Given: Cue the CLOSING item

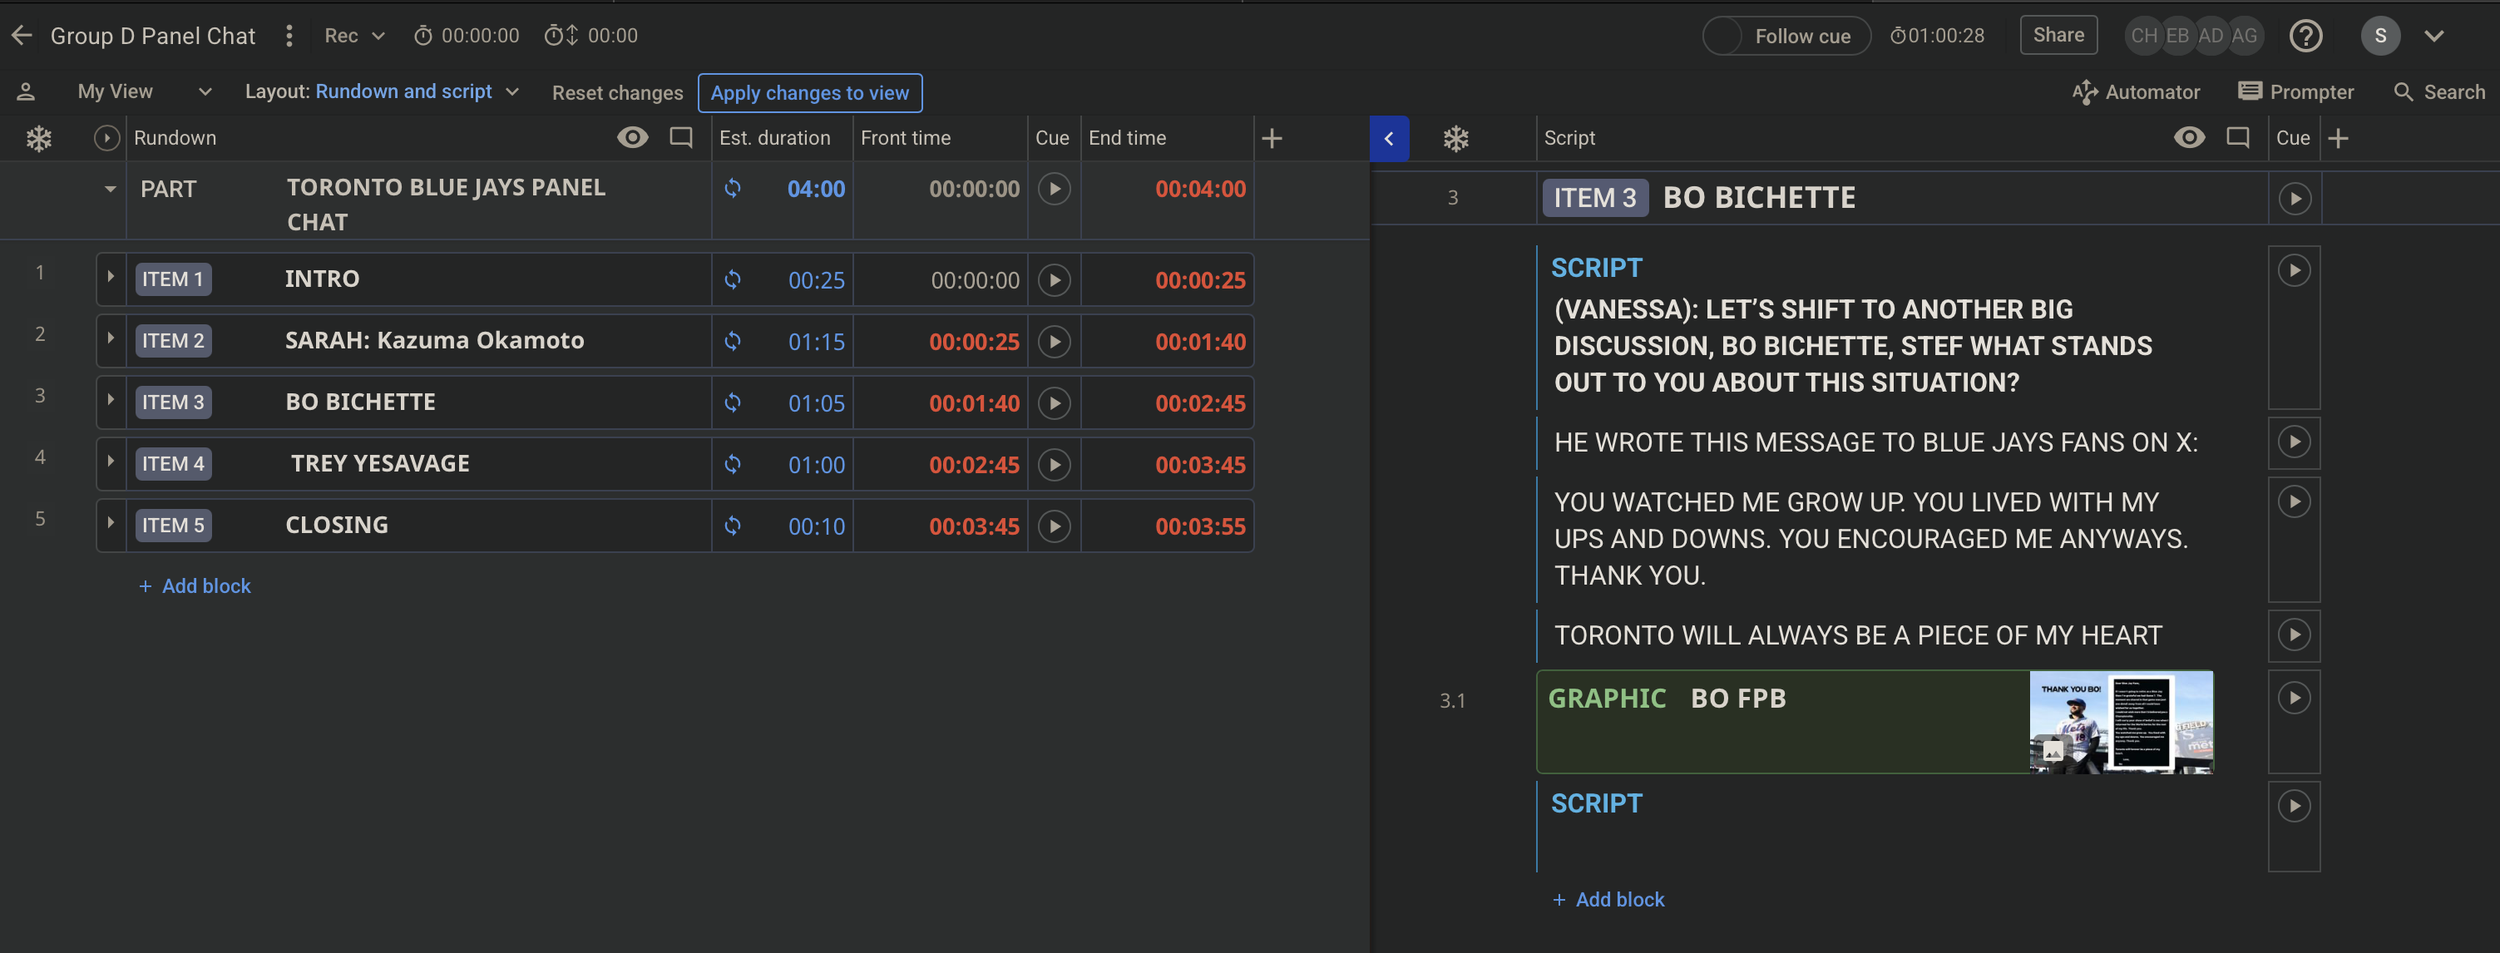Looking at the screenshot, I should [1054, 526].
